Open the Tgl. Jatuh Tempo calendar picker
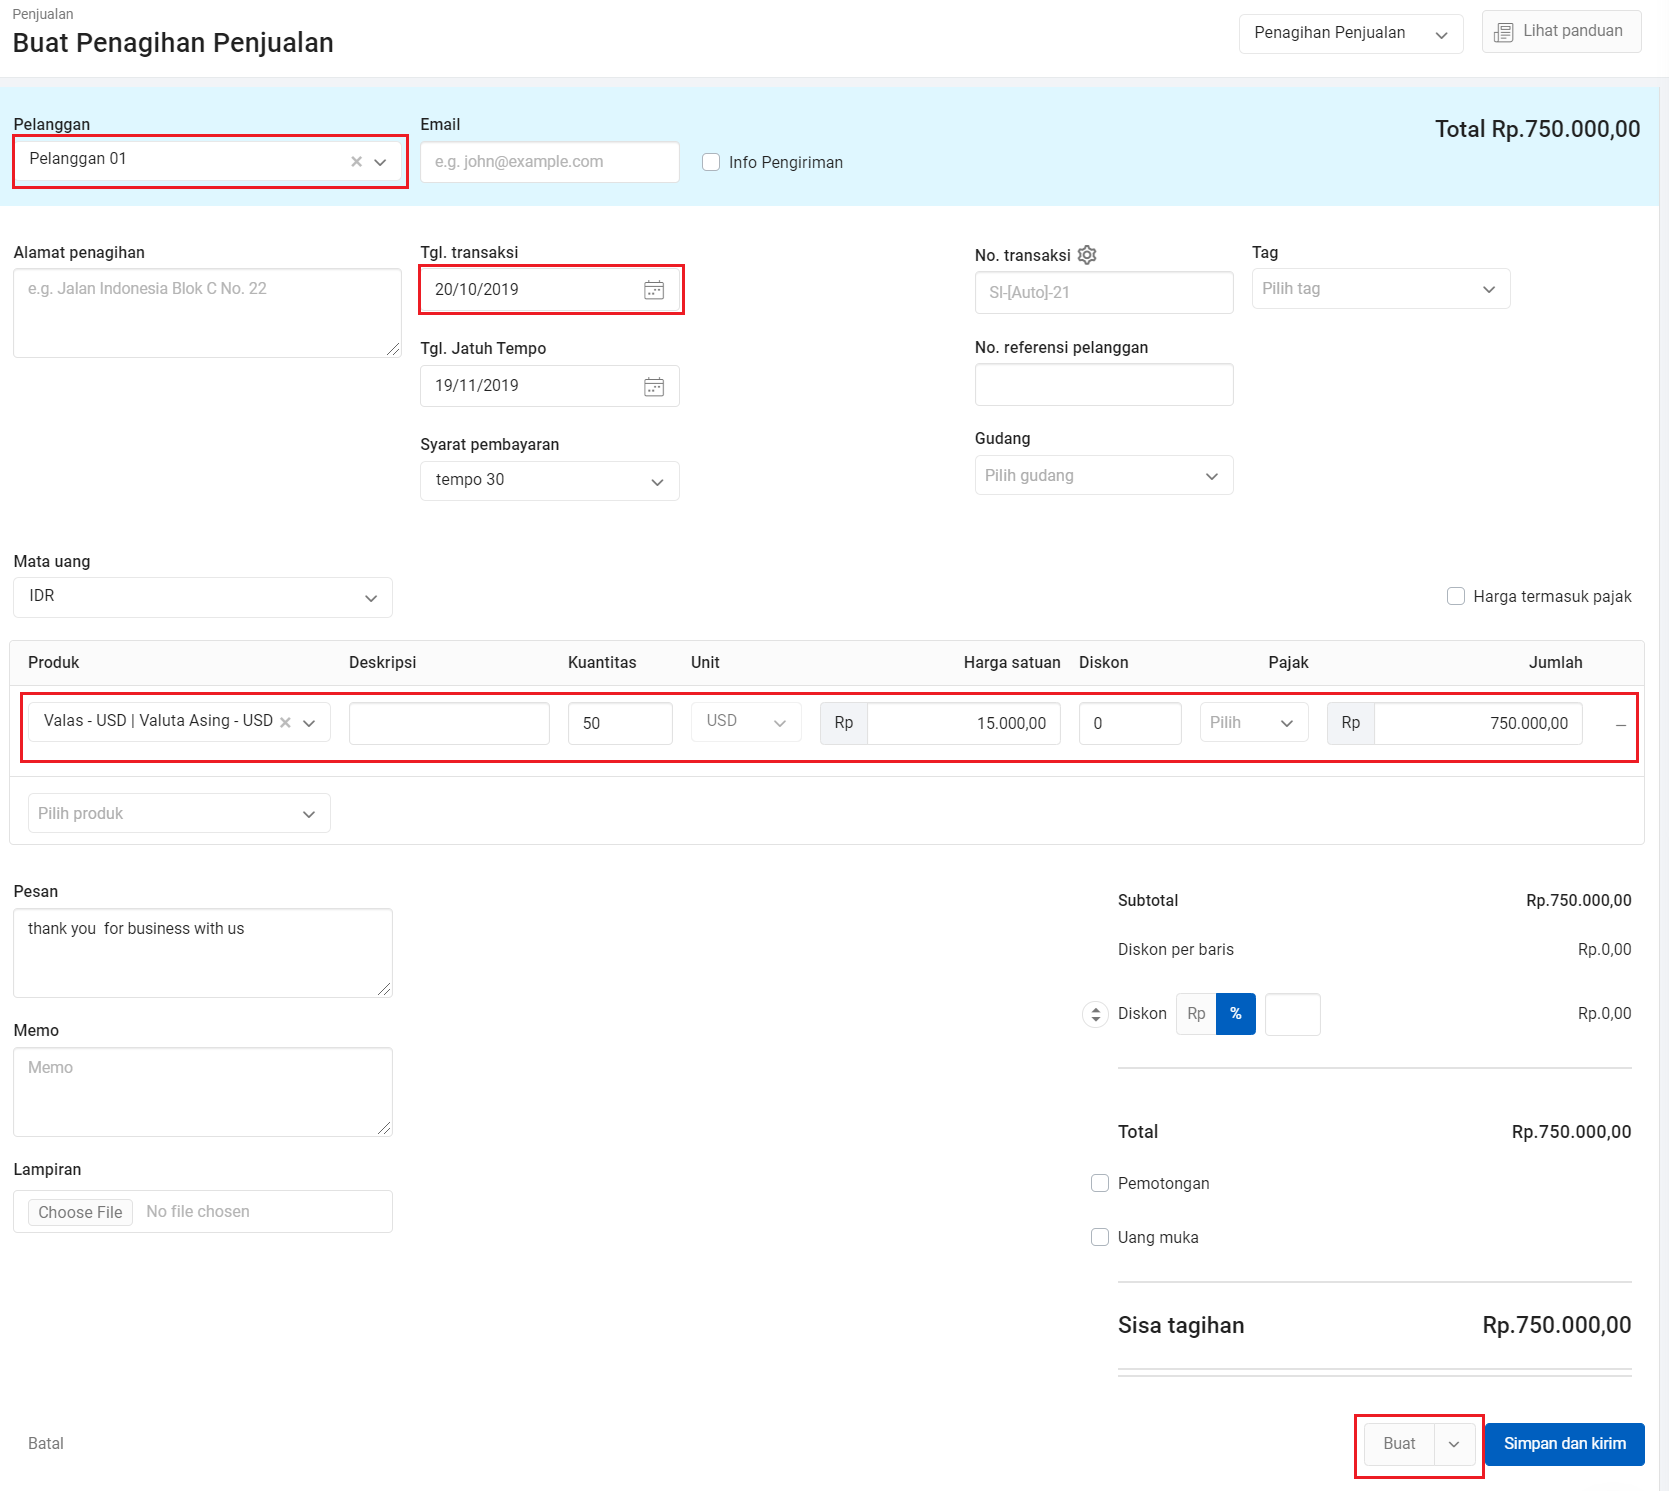The image size is (1669, 1491). coord(654,387)
